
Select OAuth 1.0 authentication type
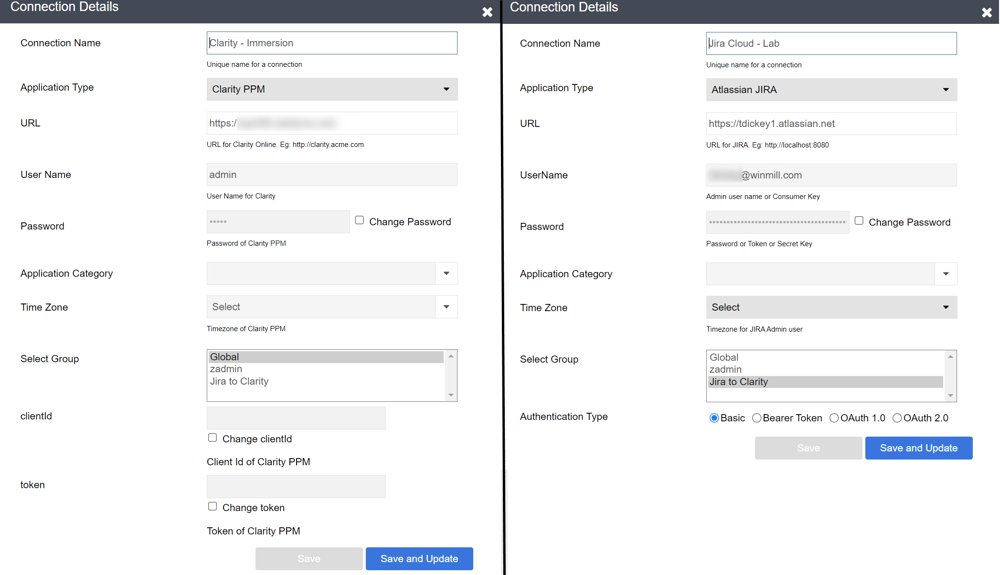834,418
